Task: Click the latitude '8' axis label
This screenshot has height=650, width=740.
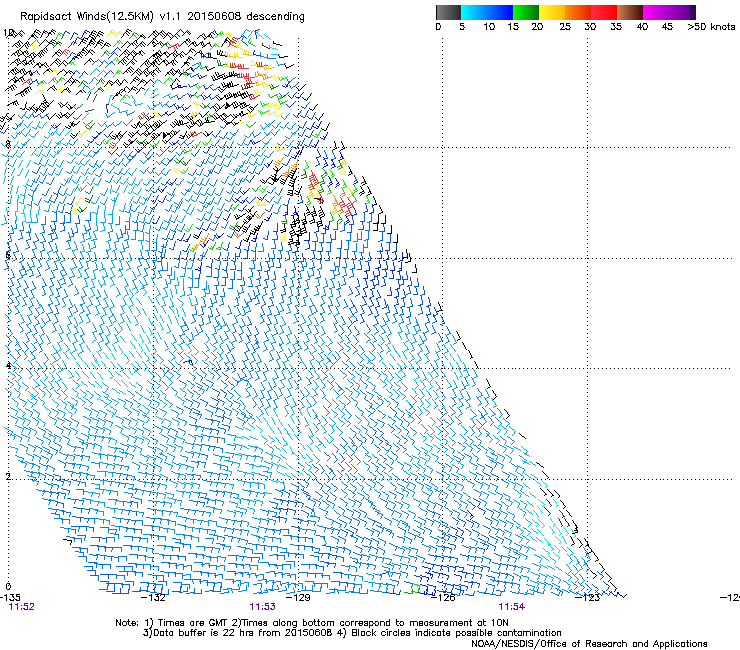Action: click(x=8, y=144)
